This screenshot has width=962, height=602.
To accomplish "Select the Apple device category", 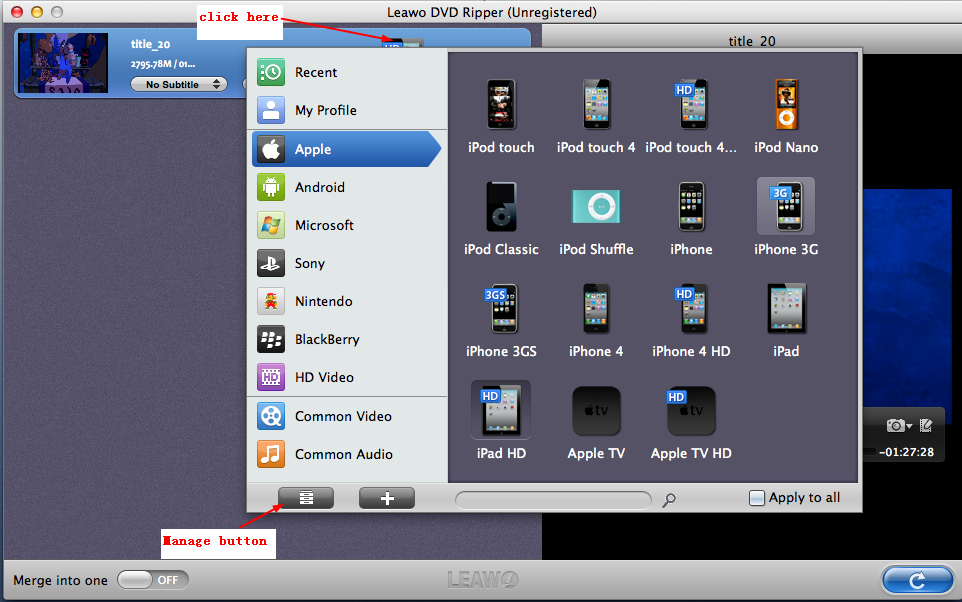I will (x=347, y=149).
